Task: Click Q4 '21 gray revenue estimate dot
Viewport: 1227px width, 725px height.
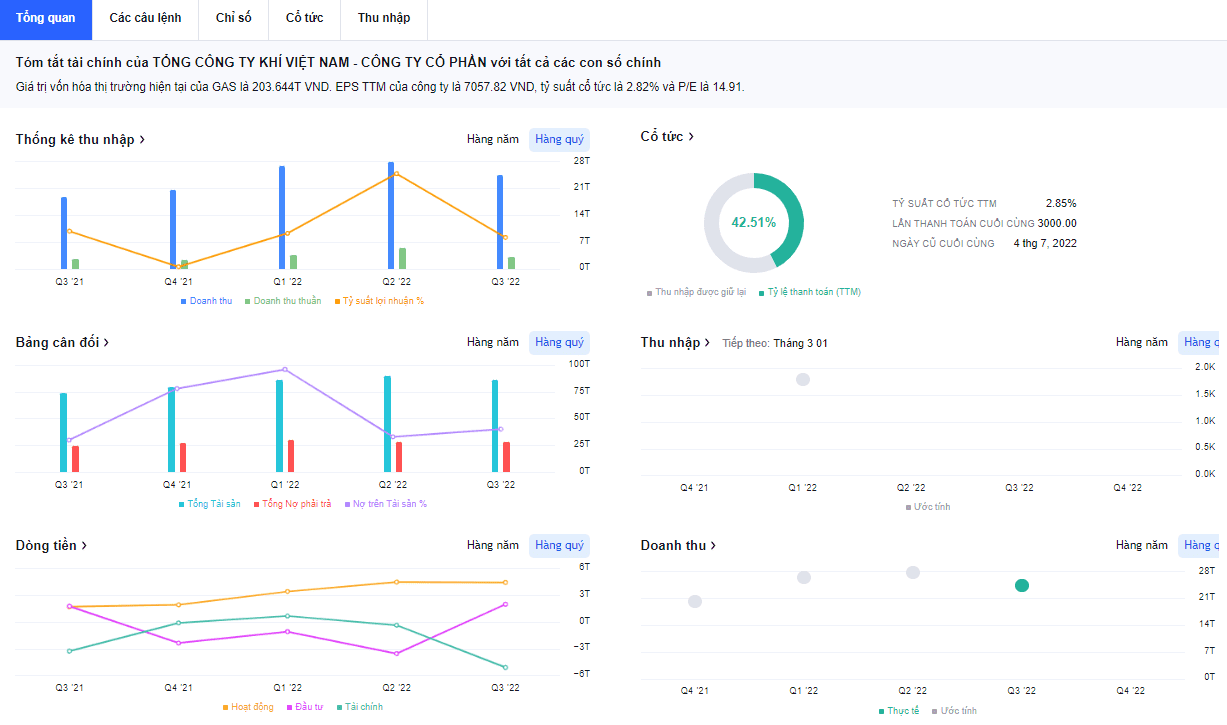Action: point(695,601)
